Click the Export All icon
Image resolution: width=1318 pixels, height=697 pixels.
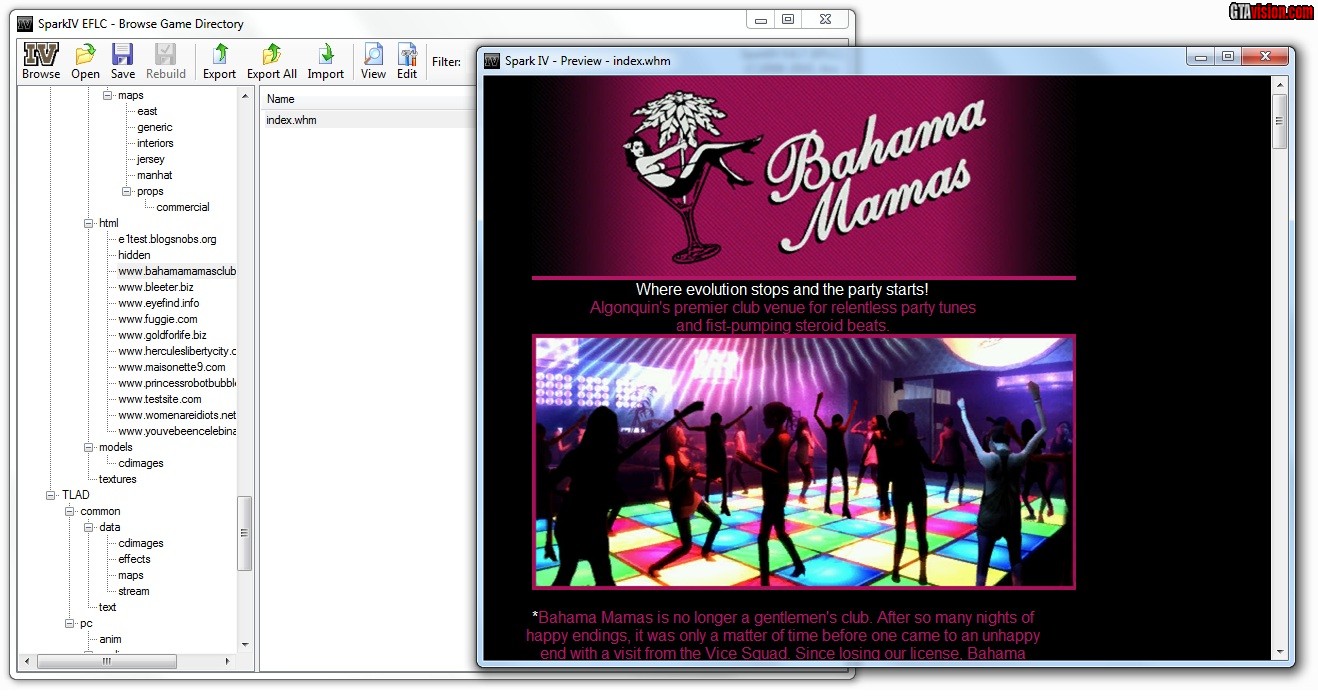click(x=272, y=61)
